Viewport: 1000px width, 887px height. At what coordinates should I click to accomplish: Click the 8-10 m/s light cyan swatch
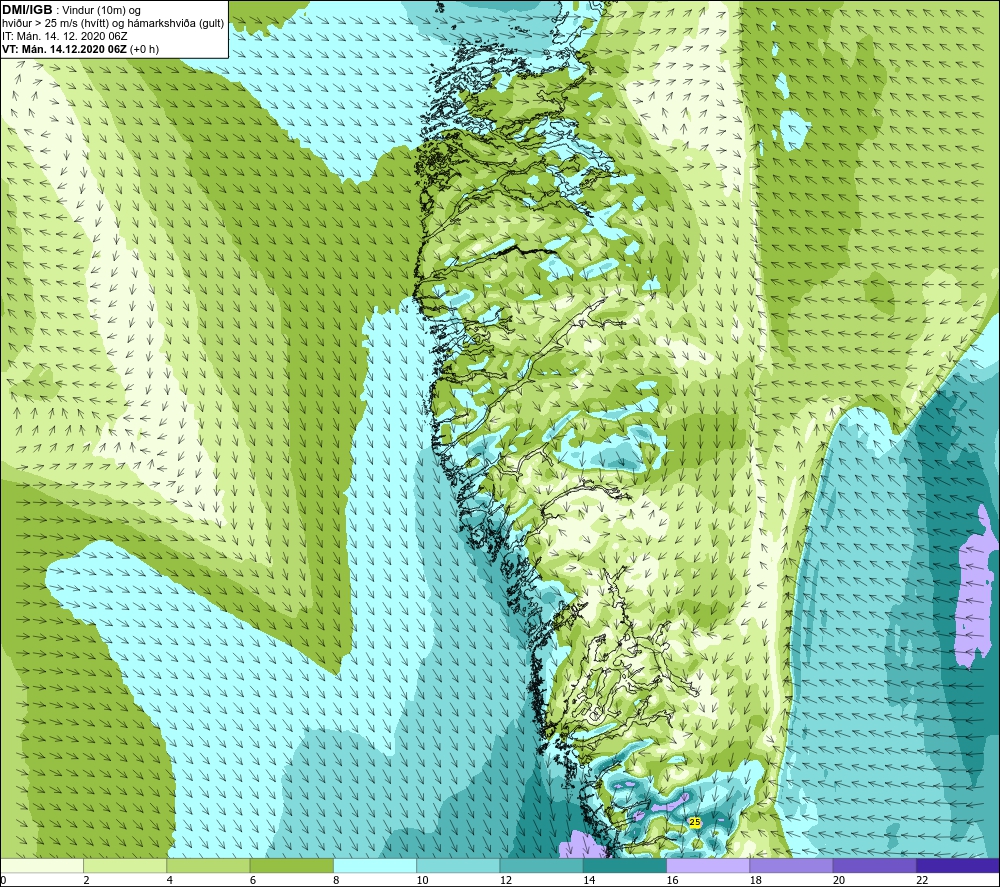[375, 865]
